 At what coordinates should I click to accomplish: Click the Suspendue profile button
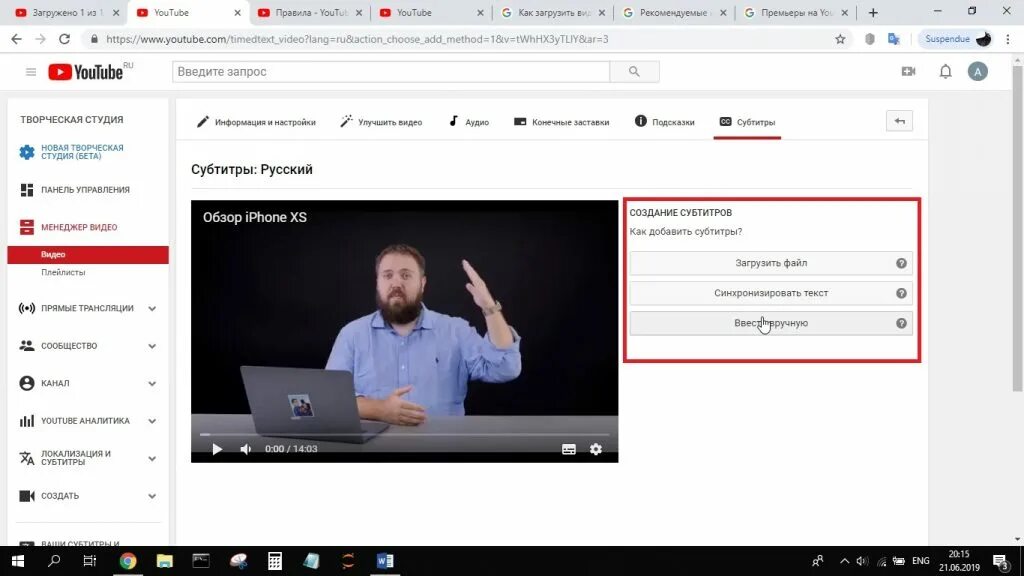pos(957,39)
